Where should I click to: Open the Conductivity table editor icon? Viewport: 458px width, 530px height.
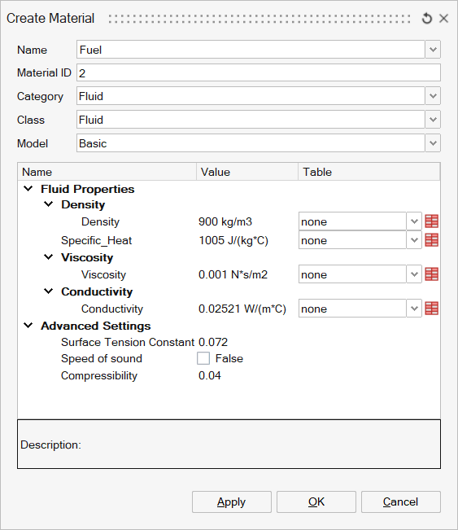[432, 309]
